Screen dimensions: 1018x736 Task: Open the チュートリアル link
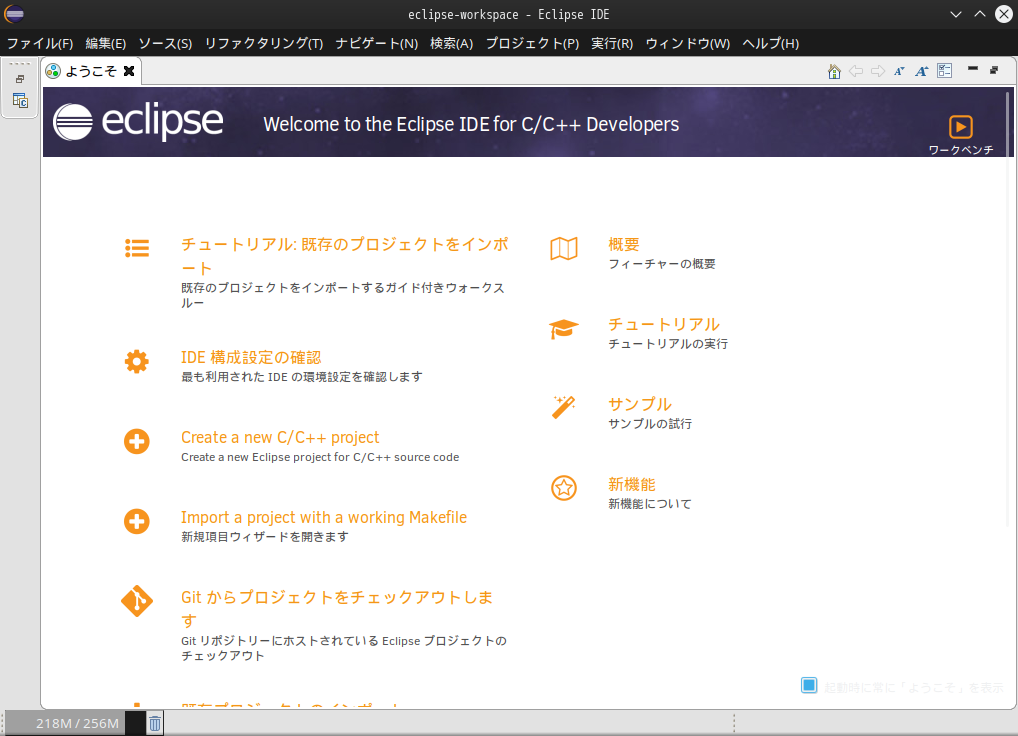pyautogui.click(x=664, y=324)
